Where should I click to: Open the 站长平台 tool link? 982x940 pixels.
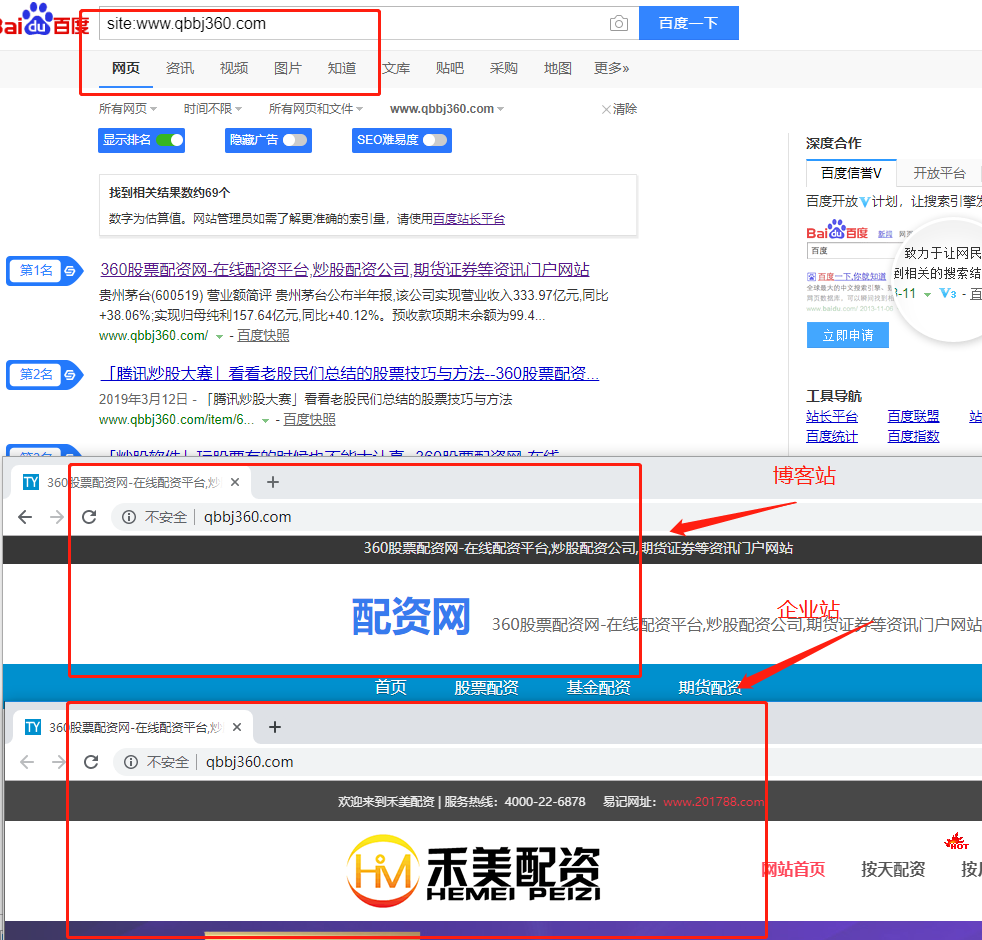(832, 416)
